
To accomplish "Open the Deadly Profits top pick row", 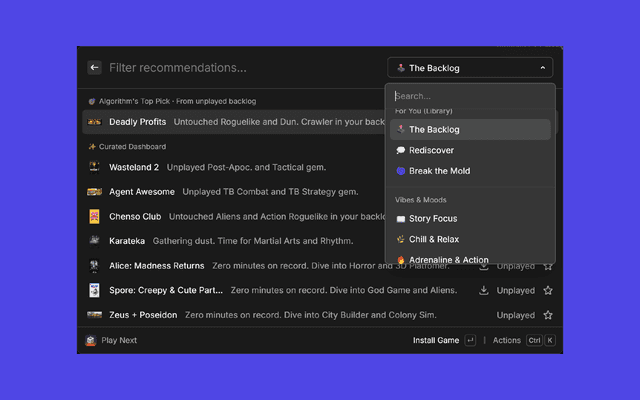I will pos(234,122).
